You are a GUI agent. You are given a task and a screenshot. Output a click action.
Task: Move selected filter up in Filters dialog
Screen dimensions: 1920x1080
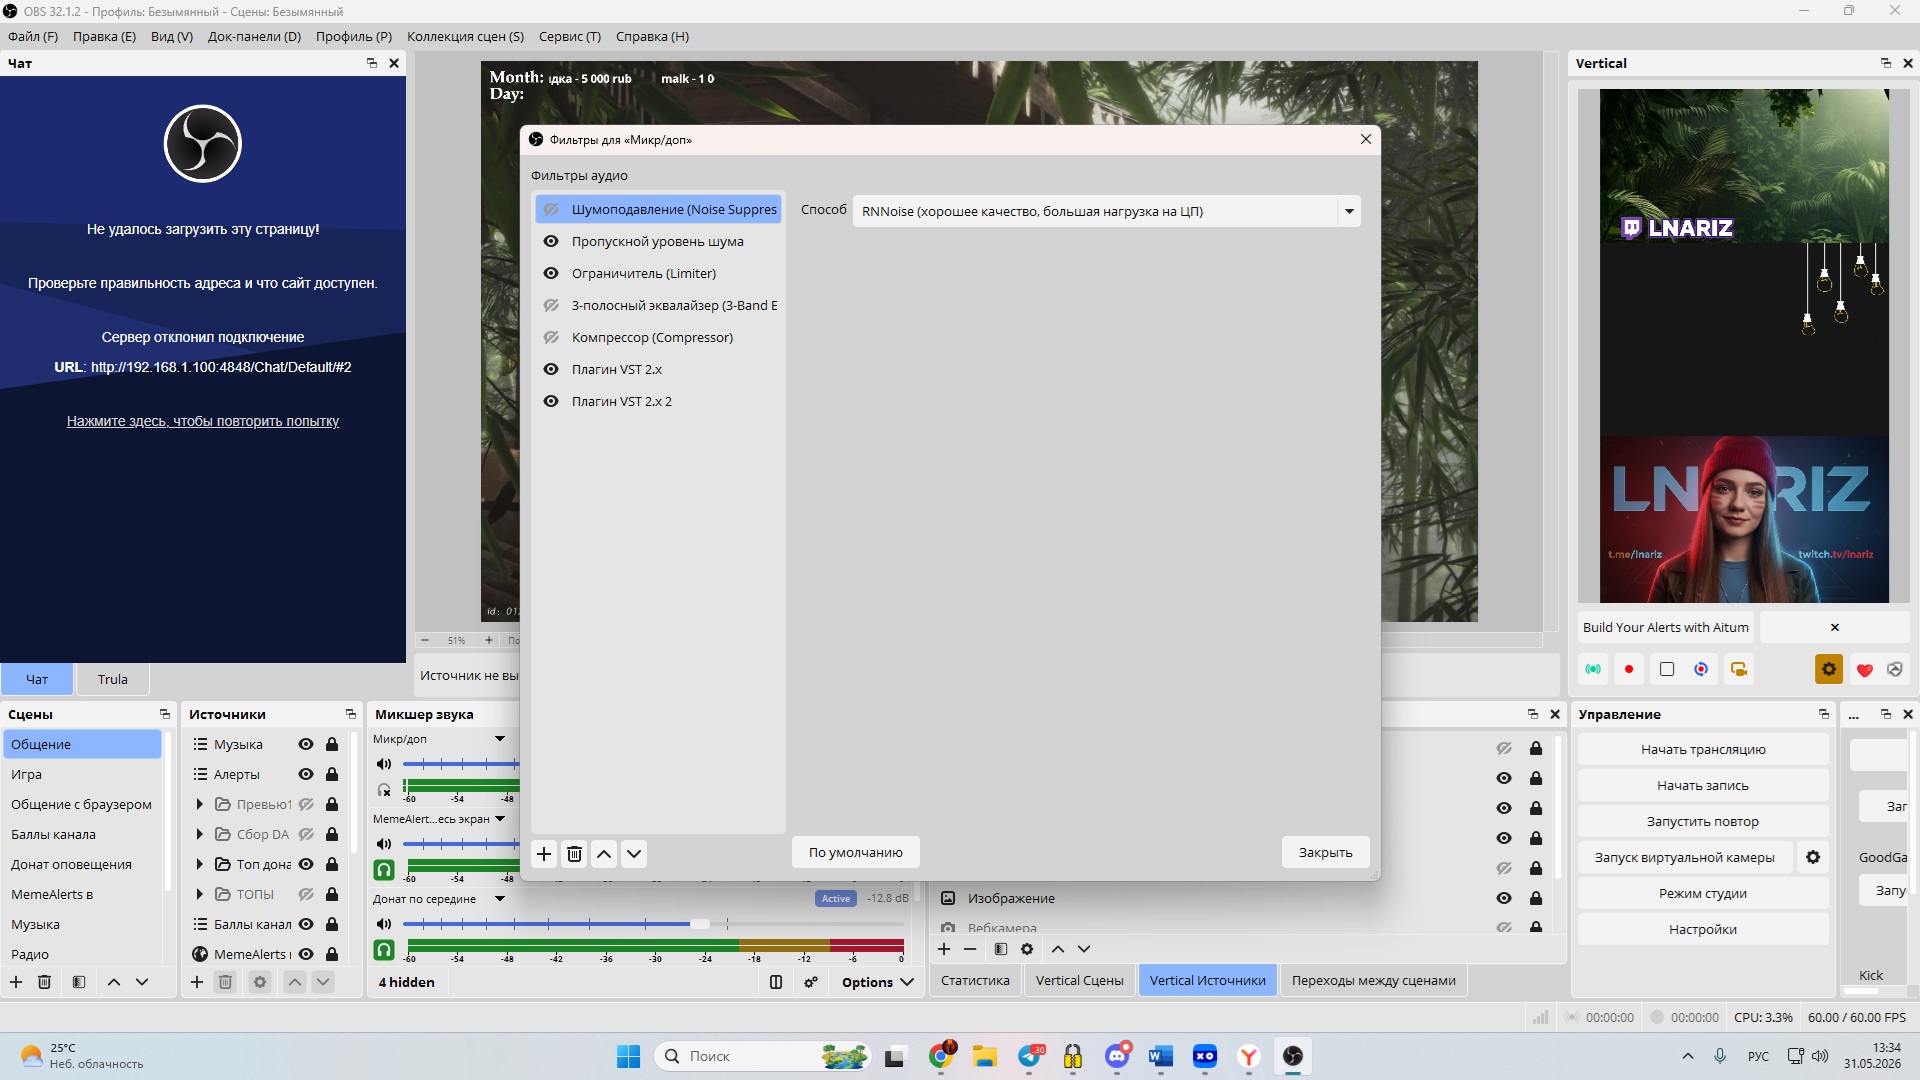(x=604, y=854)
